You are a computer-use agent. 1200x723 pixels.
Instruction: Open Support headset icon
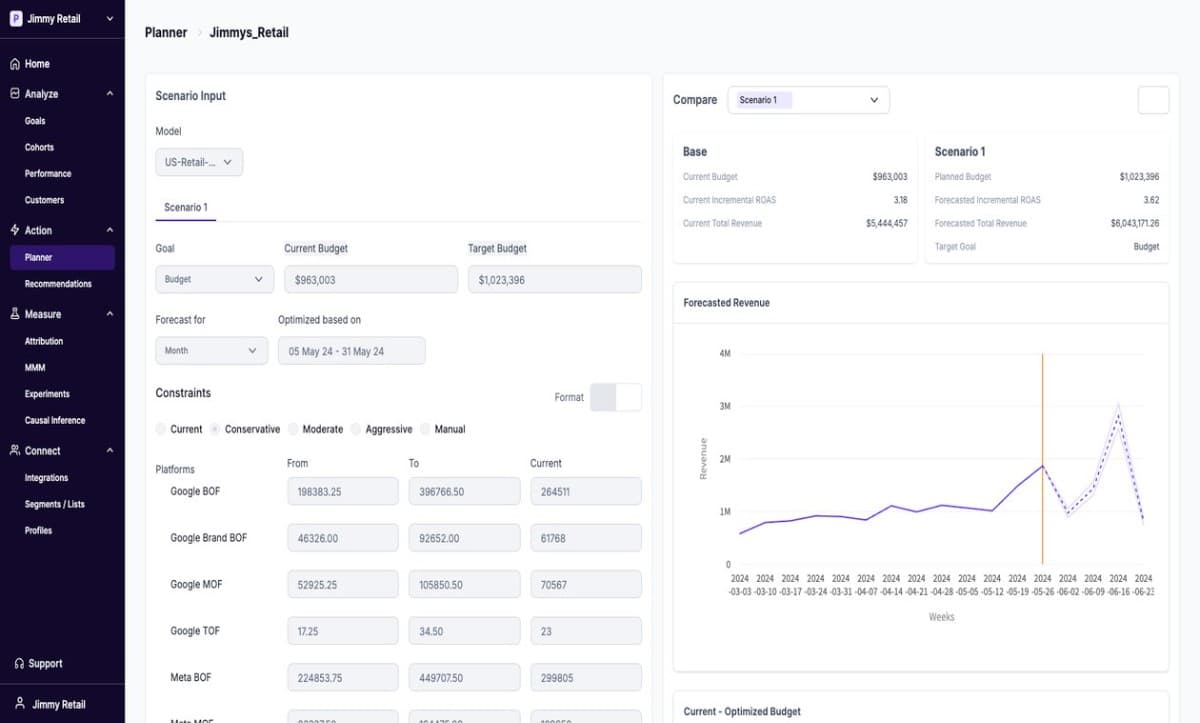tap(19, 664)
